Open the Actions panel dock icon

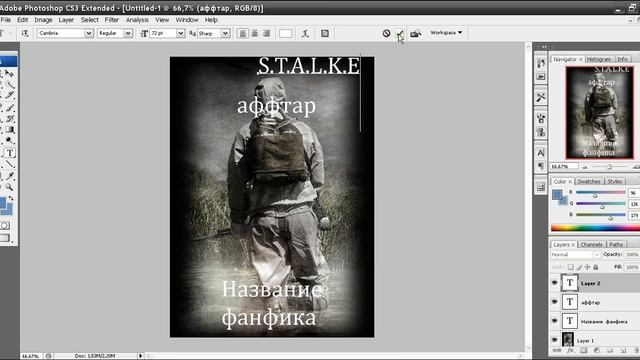[541, 76]
